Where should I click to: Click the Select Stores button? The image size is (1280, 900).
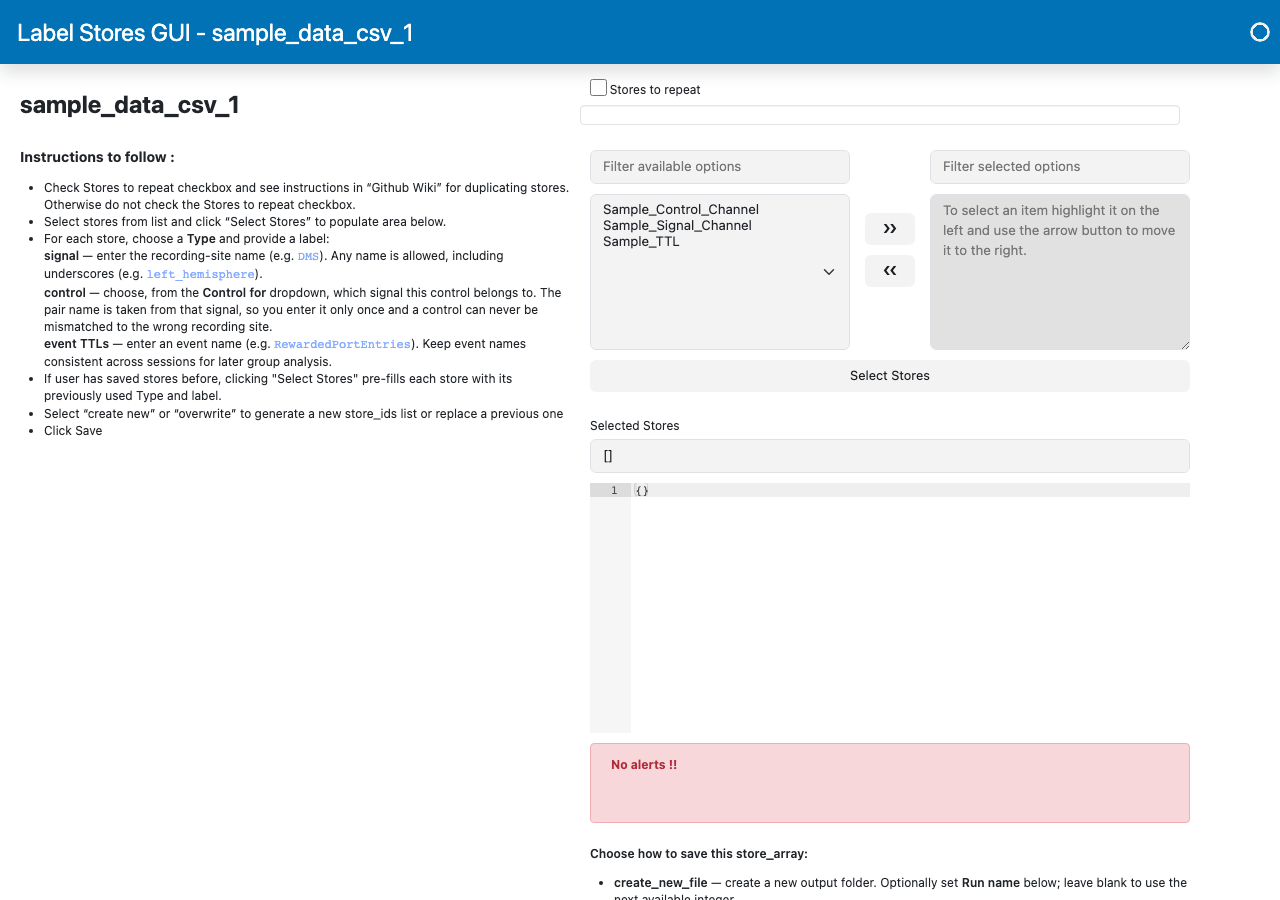pos(890,376)
